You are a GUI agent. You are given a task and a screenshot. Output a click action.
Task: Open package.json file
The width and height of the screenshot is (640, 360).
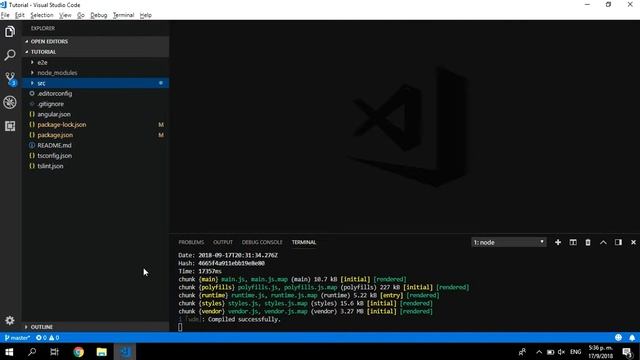(x=96, y=135)
